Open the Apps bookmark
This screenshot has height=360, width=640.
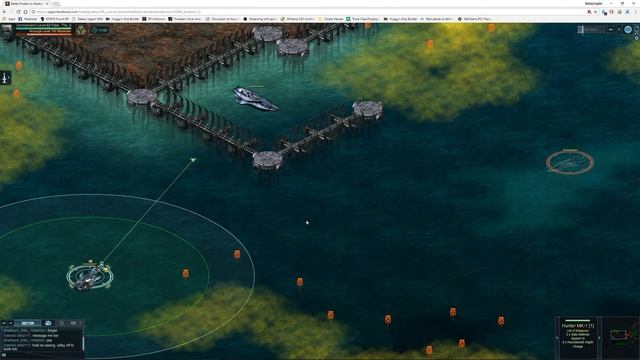click(x=9, y=19)
